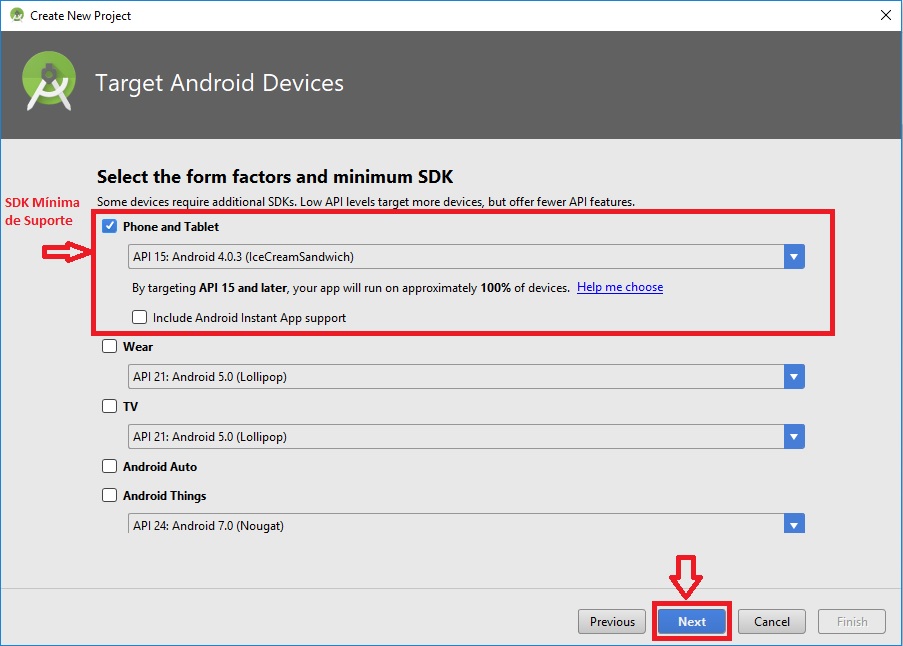The height and width of the screenshot is (646, 903).
Task: Open the Android Things API 24 dropdown arrow
Action: 794,523
